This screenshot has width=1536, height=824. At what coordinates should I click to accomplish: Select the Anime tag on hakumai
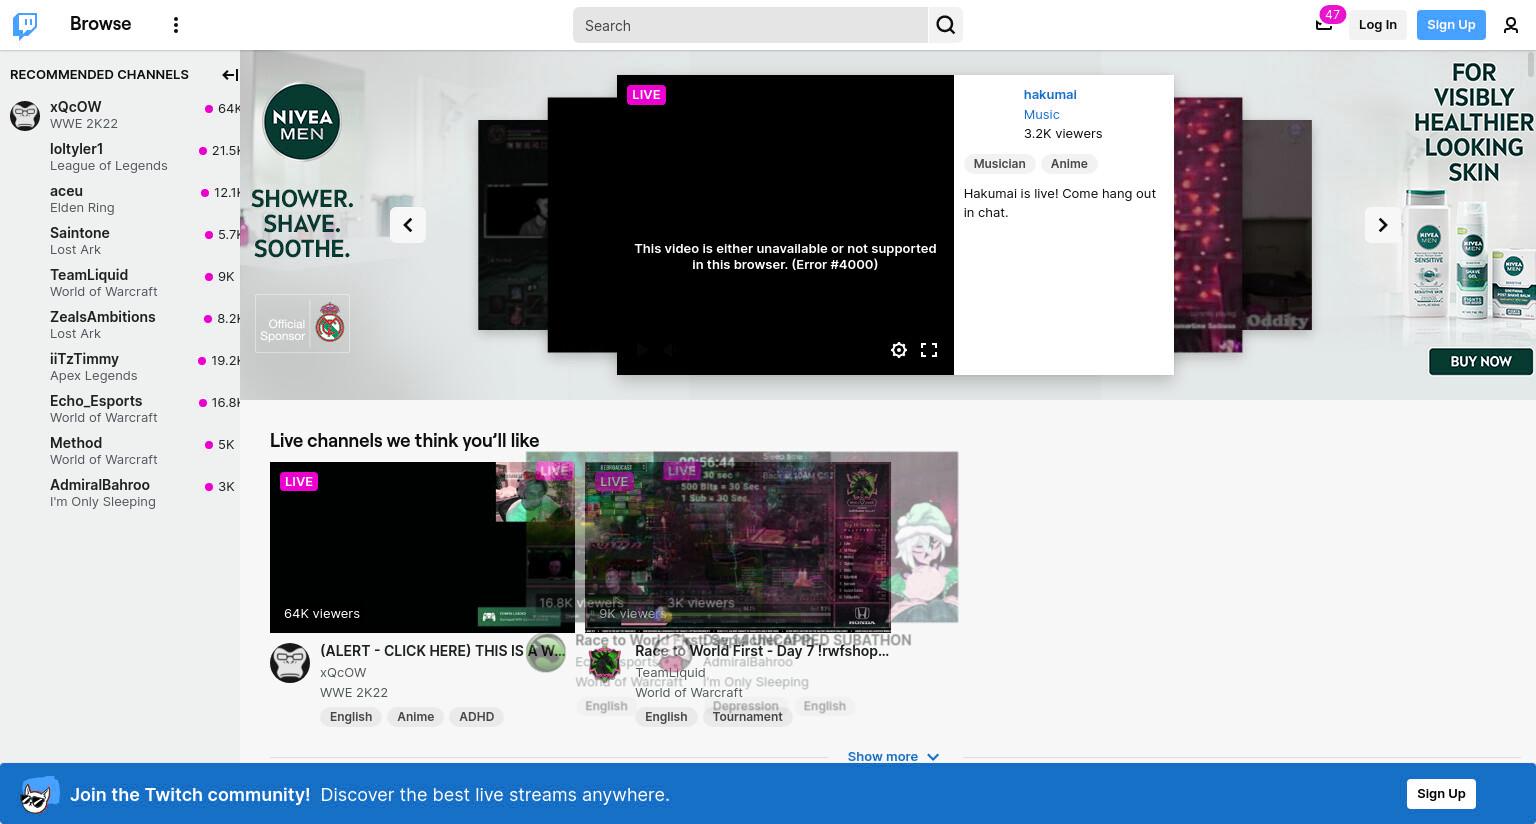[1069, 164]
